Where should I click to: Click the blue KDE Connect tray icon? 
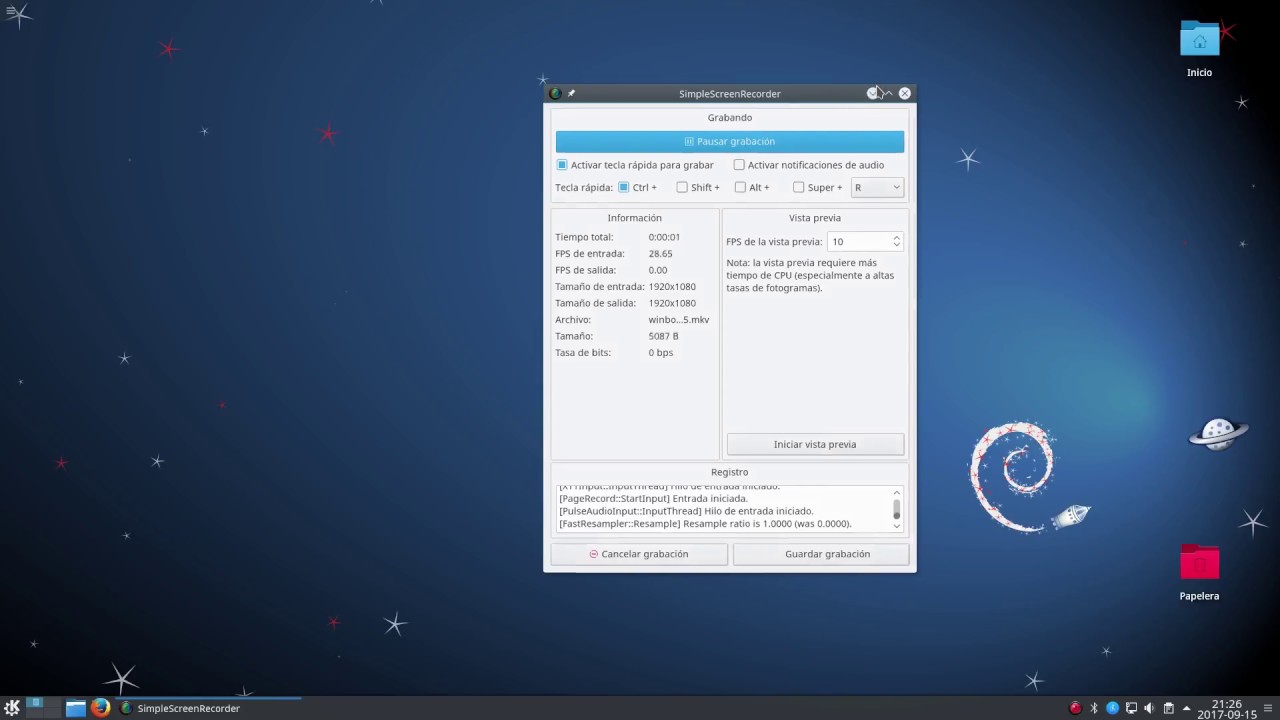pos(1112,708)
